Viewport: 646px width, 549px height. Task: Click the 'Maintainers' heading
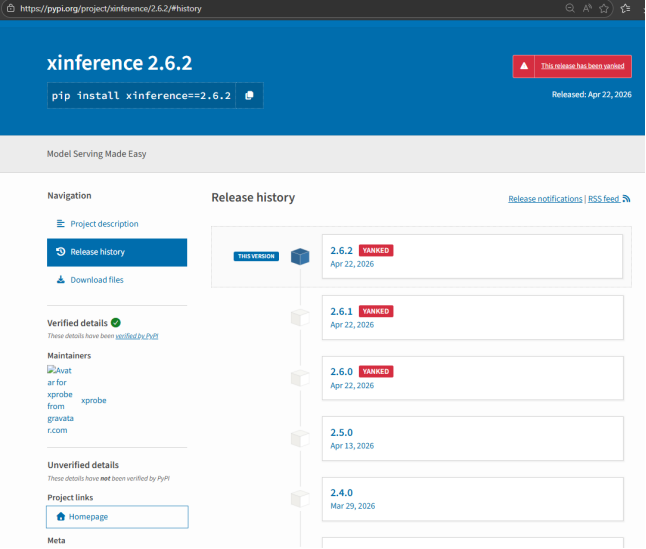tap(69, 355)
